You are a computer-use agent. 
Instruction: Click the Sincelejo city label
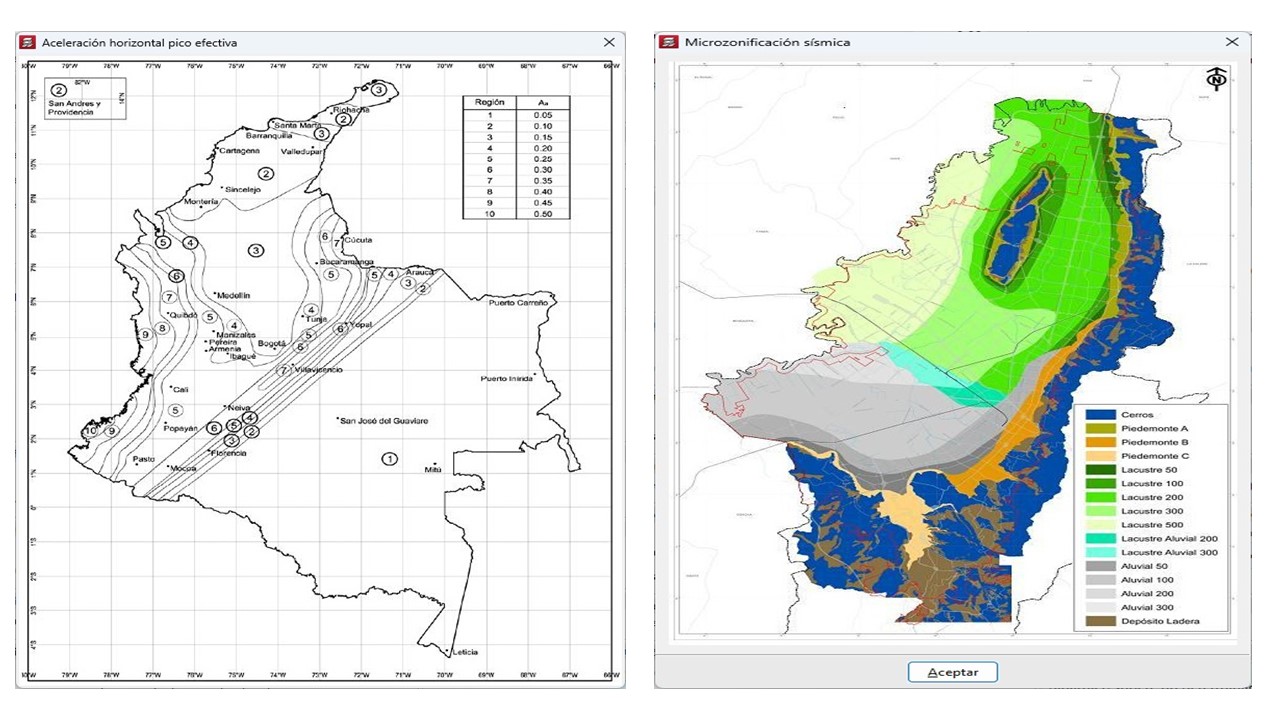tap(242, 189)
